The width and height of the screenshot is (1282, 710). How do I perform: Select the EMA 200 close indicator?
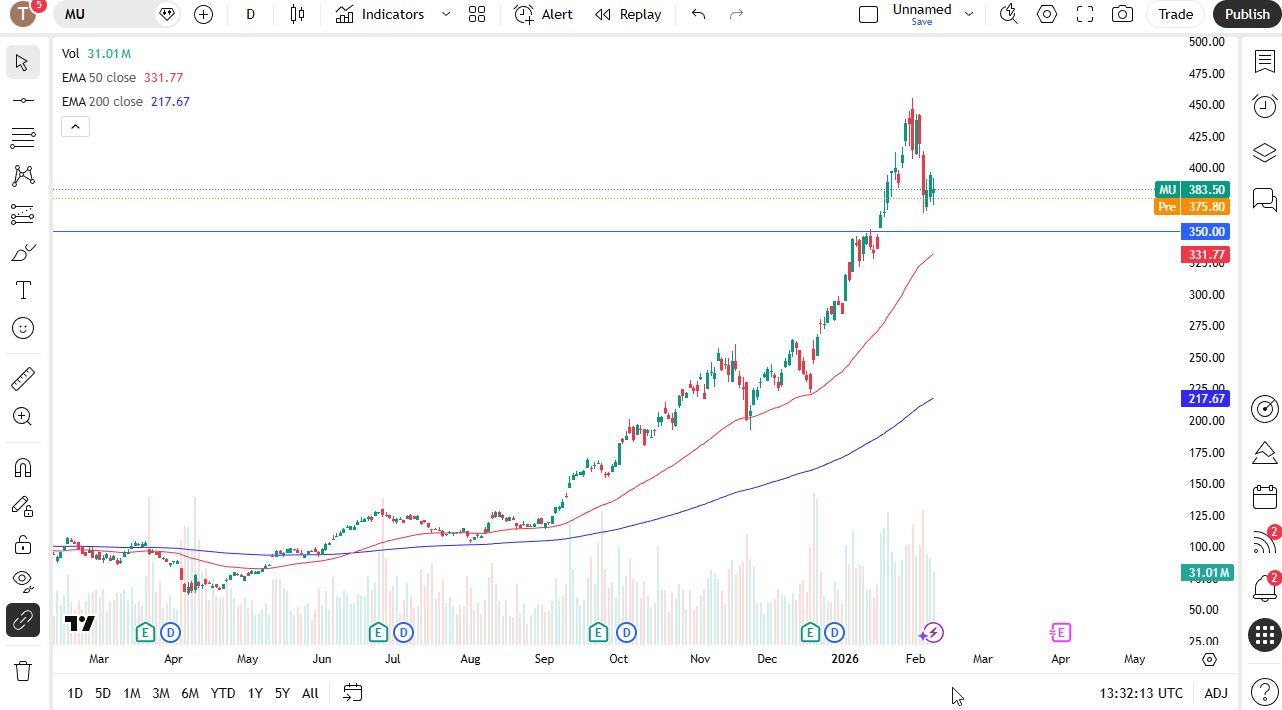103,101
